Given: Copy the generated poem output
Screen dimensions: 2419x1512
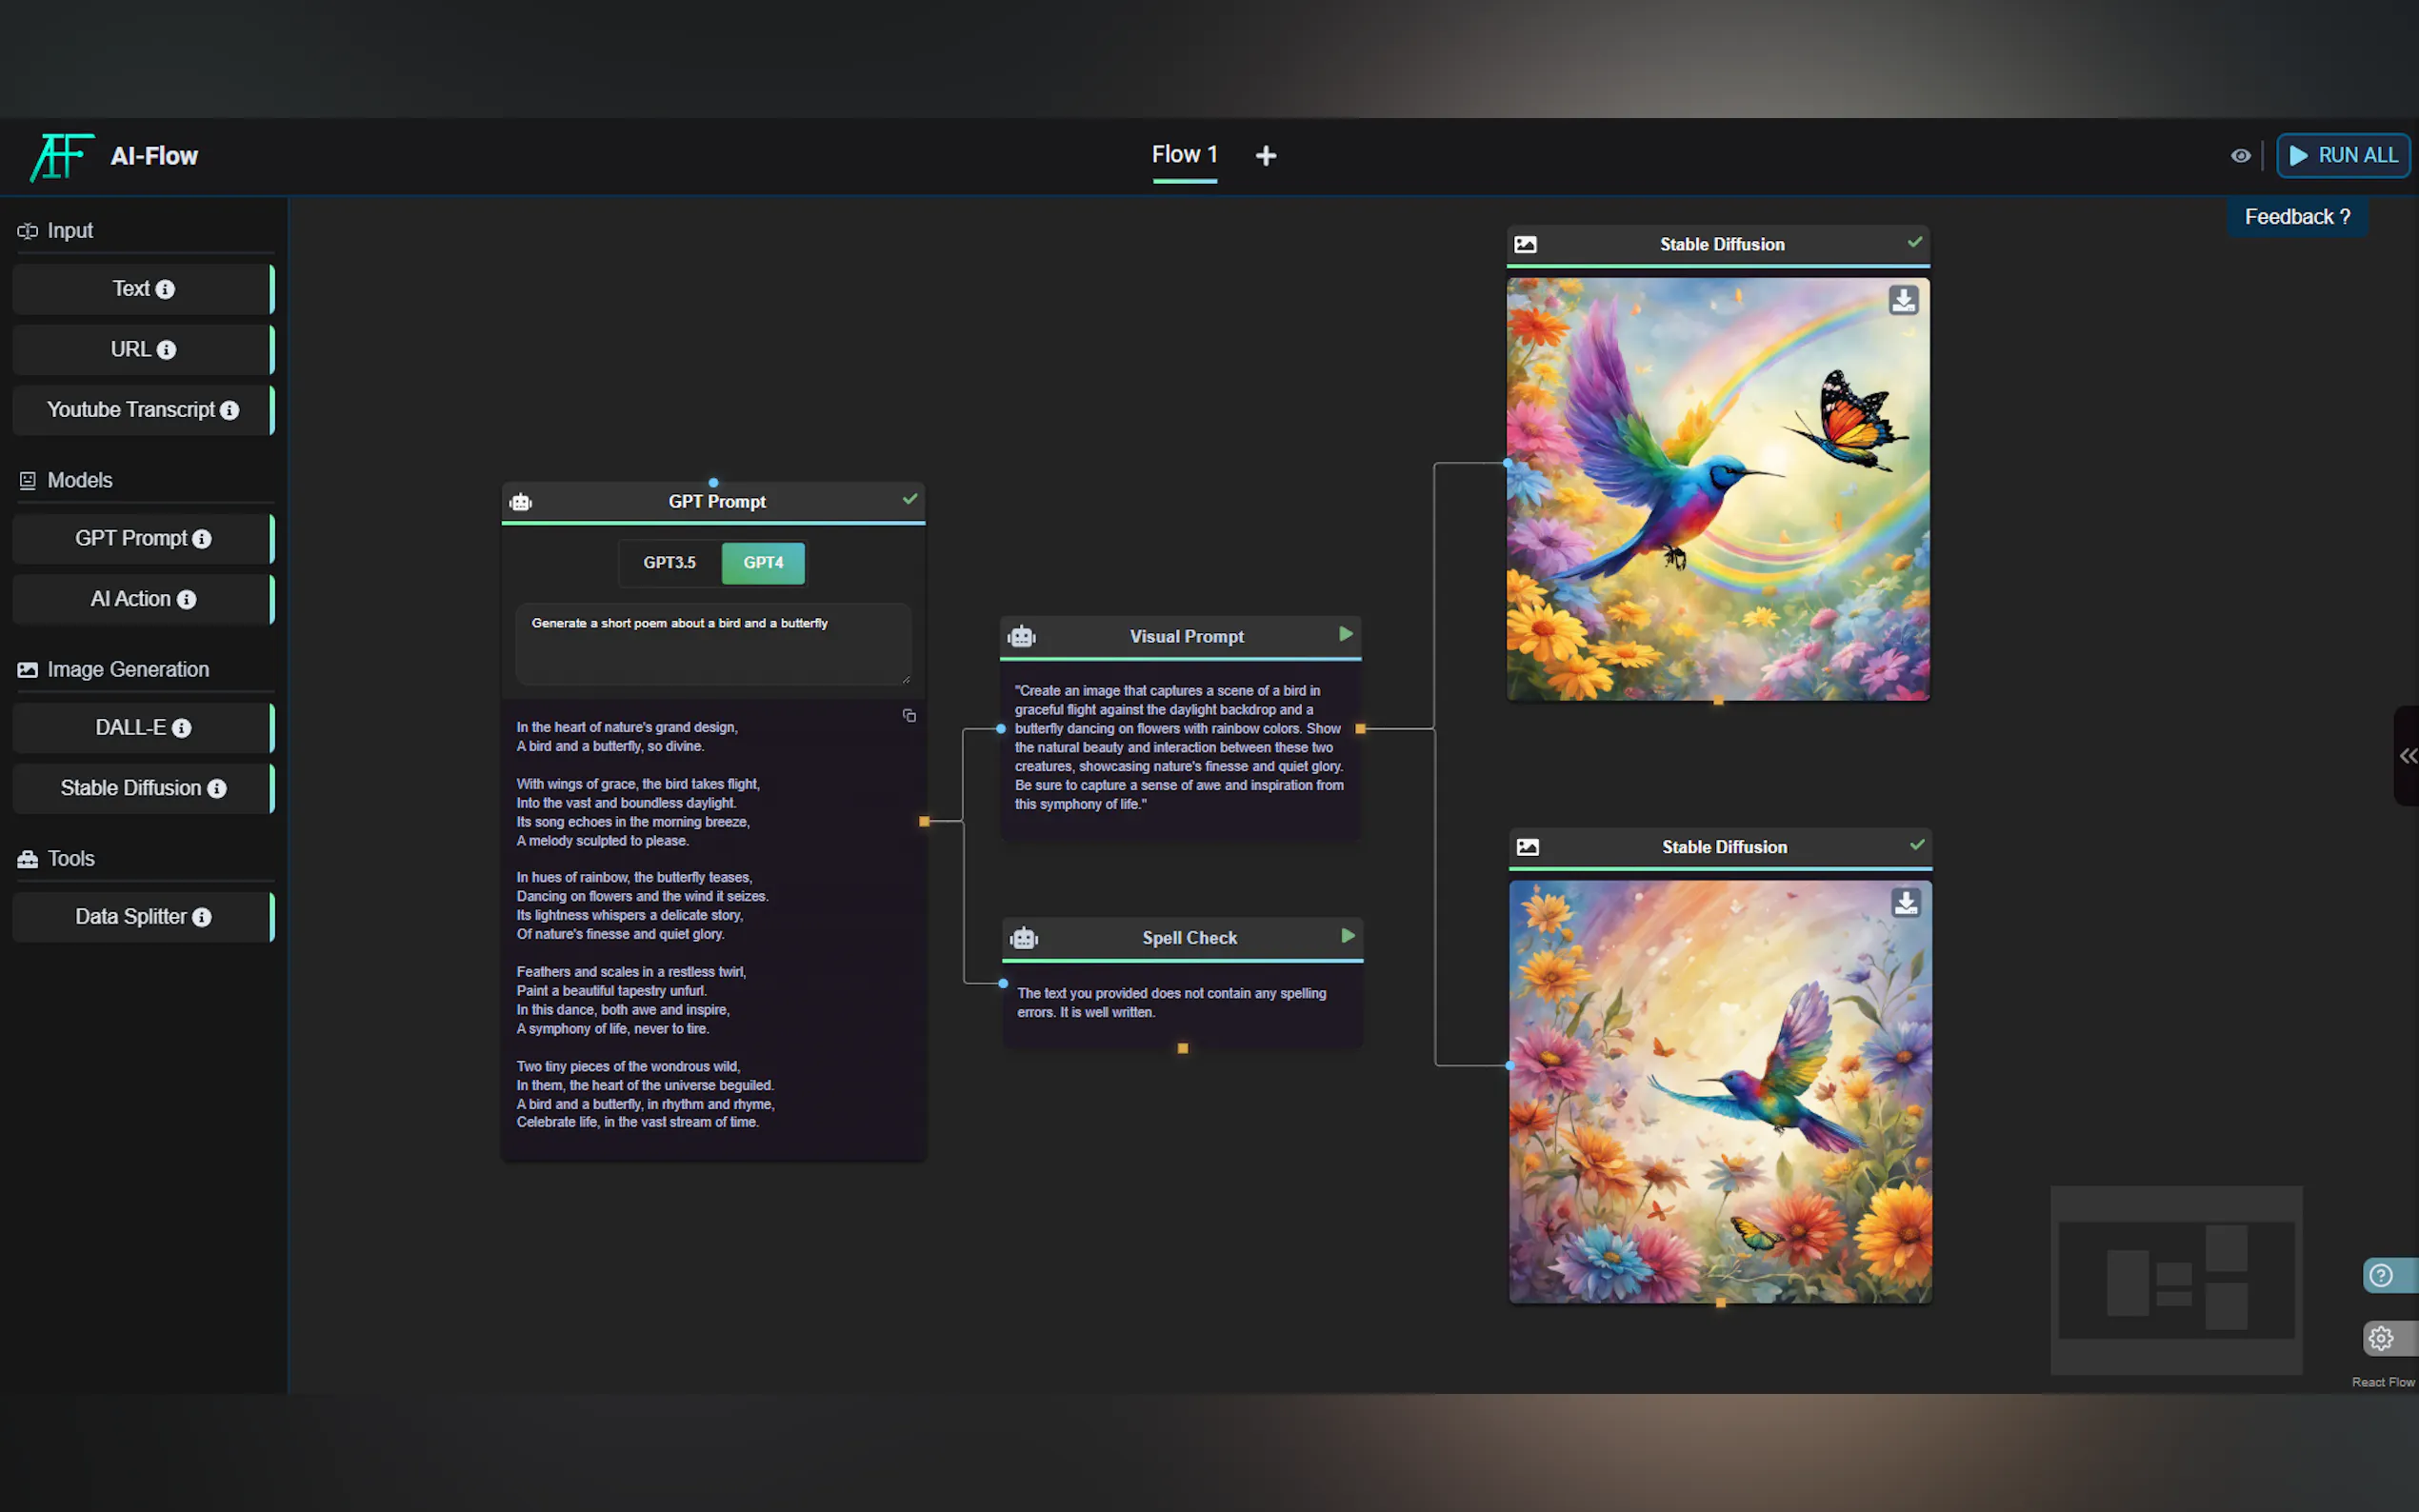Looking at the screenshot, I should [909, 716].
